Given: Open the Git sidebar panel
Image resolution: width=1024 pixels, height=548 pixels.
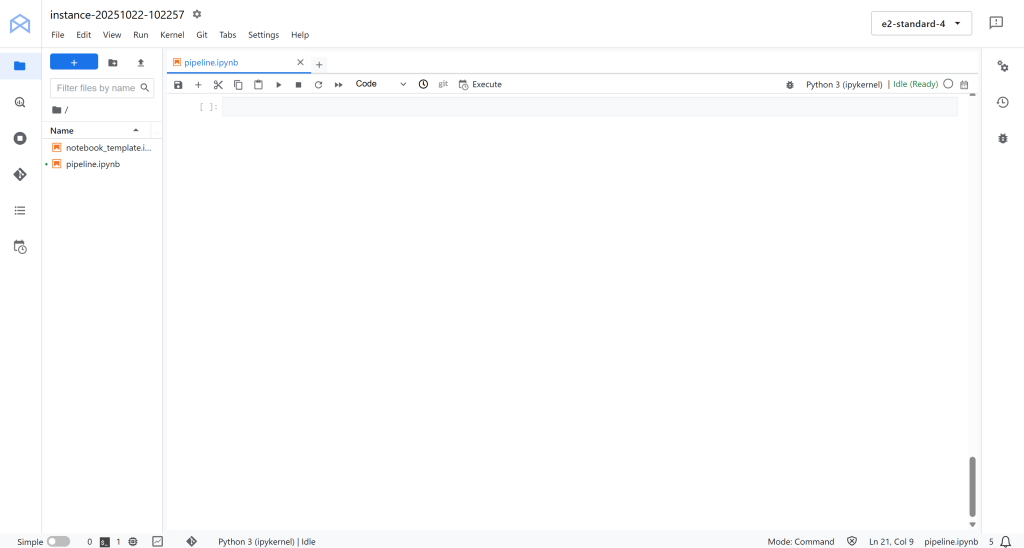Looking at the screenshot, I should point(20,174).
